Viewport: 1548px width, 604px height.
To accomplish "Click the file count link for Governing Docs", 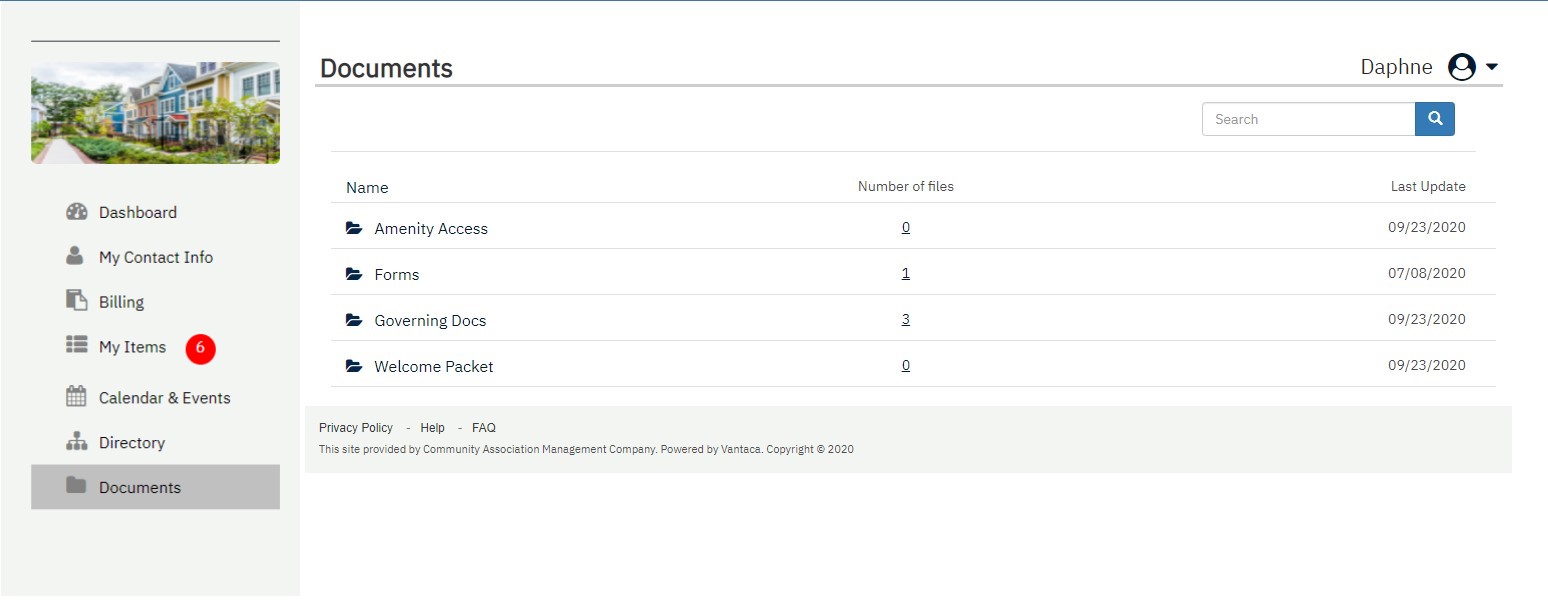I will pyautogui.click(x=905, y=319).
